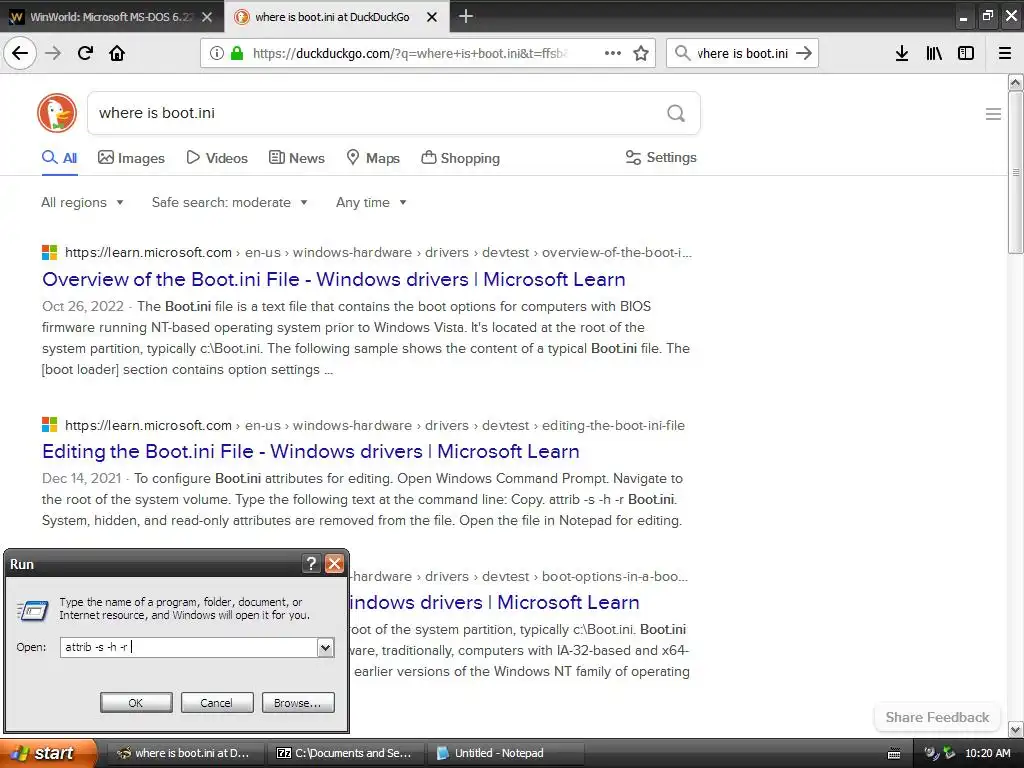The width and height of the screenshot is (1024, 768).
Task: Expand the All regions dropdown
Action: click(x=82, y=202)
